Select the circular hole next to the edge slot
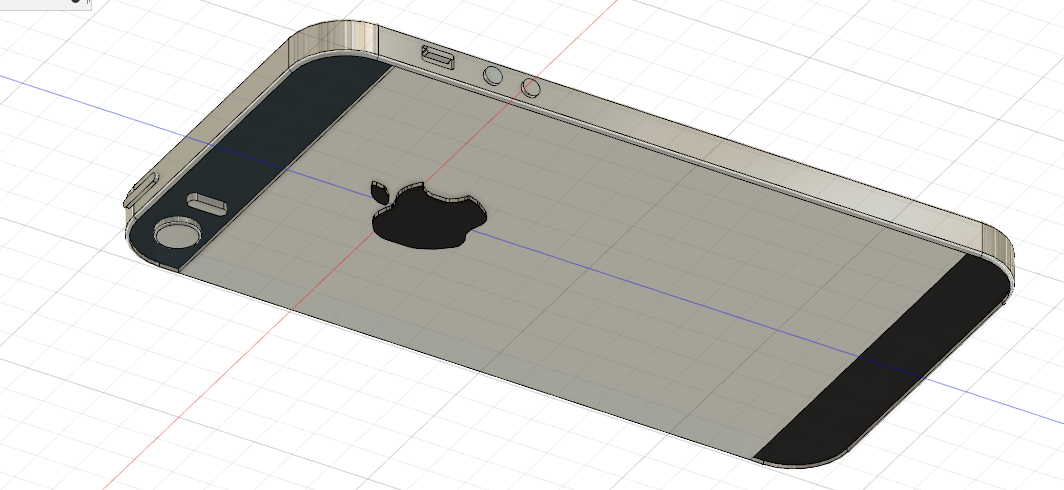Image resolution: width=1064 pixels, height=490 pixels. click(493, 75)
